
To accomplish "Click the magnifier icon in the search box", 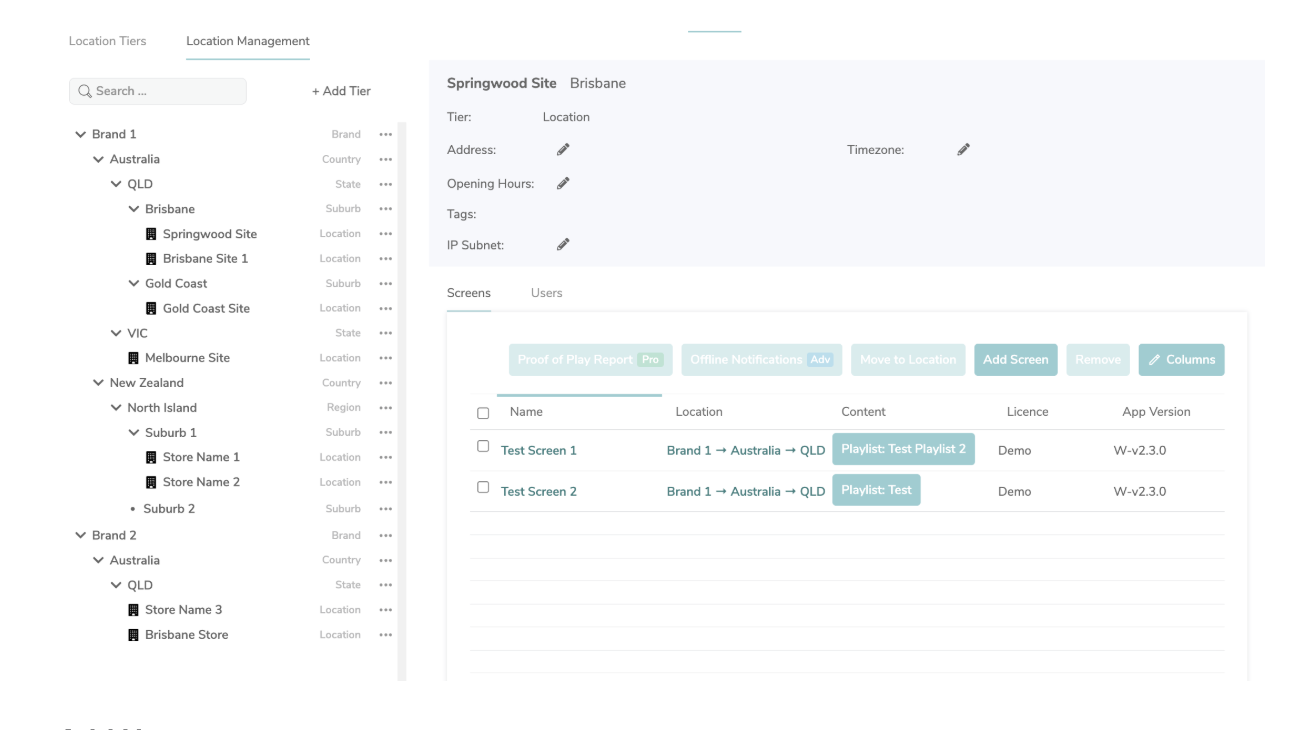I will (x=85, y=91).
